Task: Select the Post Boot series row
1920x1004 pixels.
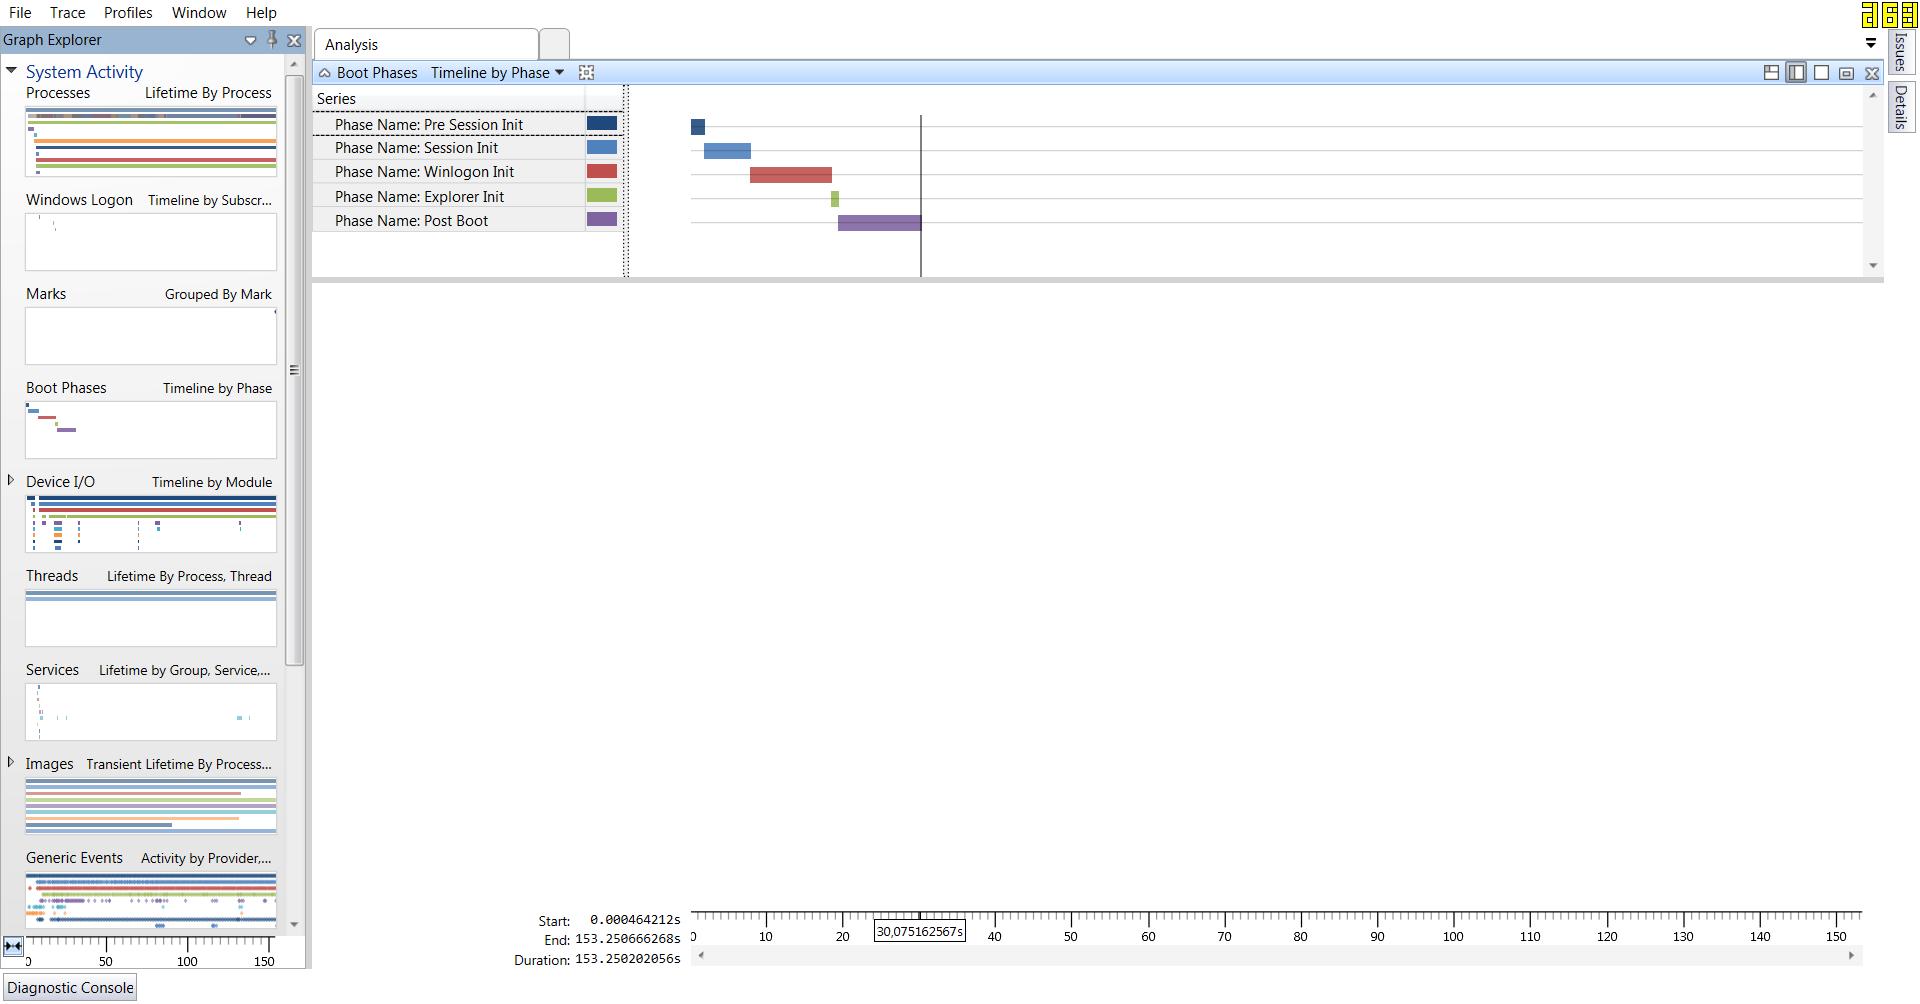Action: 449,221
